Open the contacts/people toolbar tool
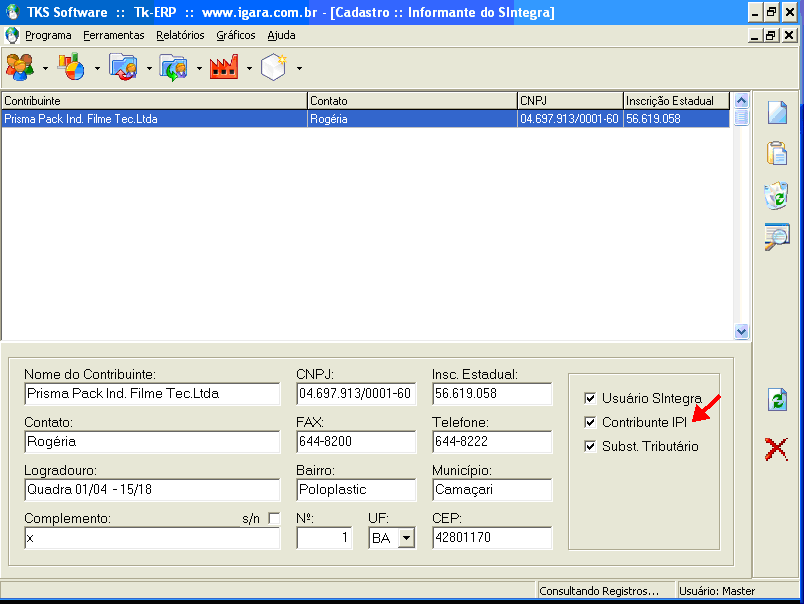Viewport: 804px width, 604px height. click(18, 67)
